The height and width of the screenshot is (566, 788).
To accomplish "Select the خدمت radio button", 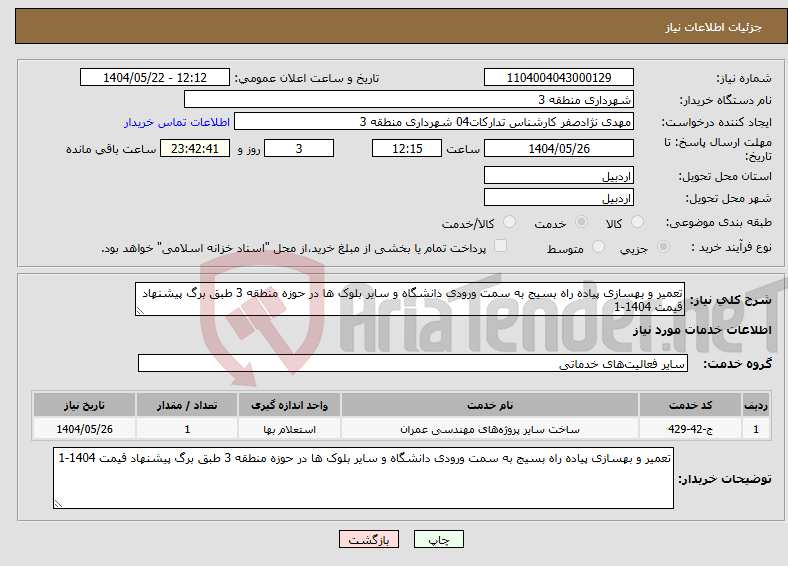I will (x=581, y=222).
